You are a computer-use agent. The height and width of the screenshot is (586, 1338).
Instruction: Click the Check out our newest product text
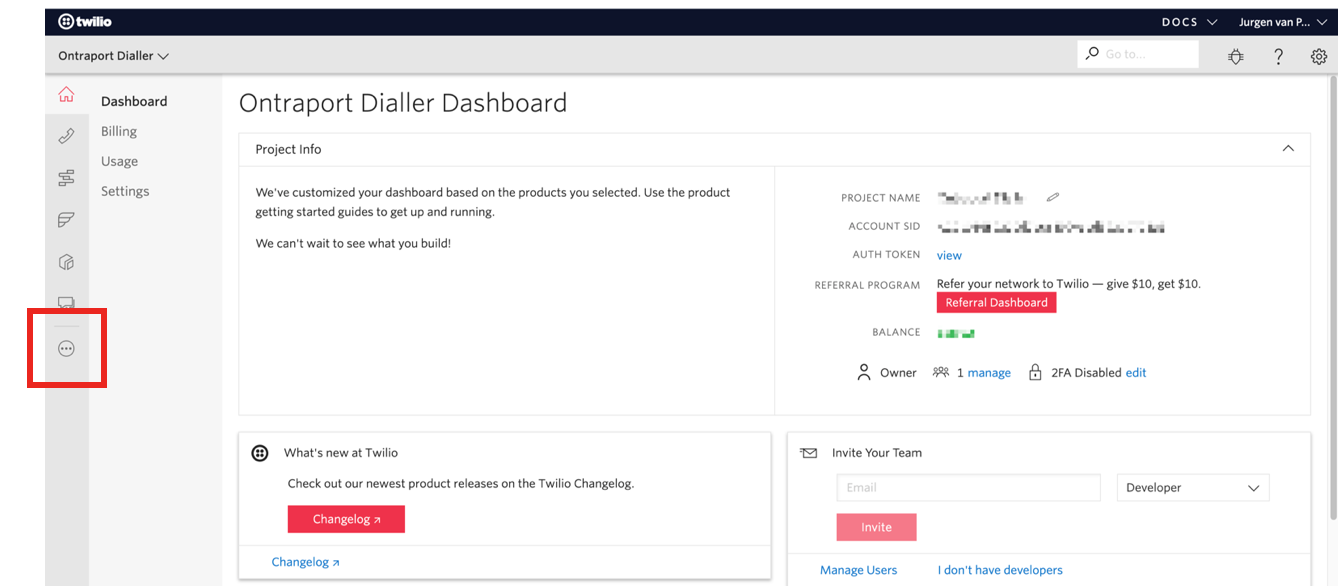461,483
